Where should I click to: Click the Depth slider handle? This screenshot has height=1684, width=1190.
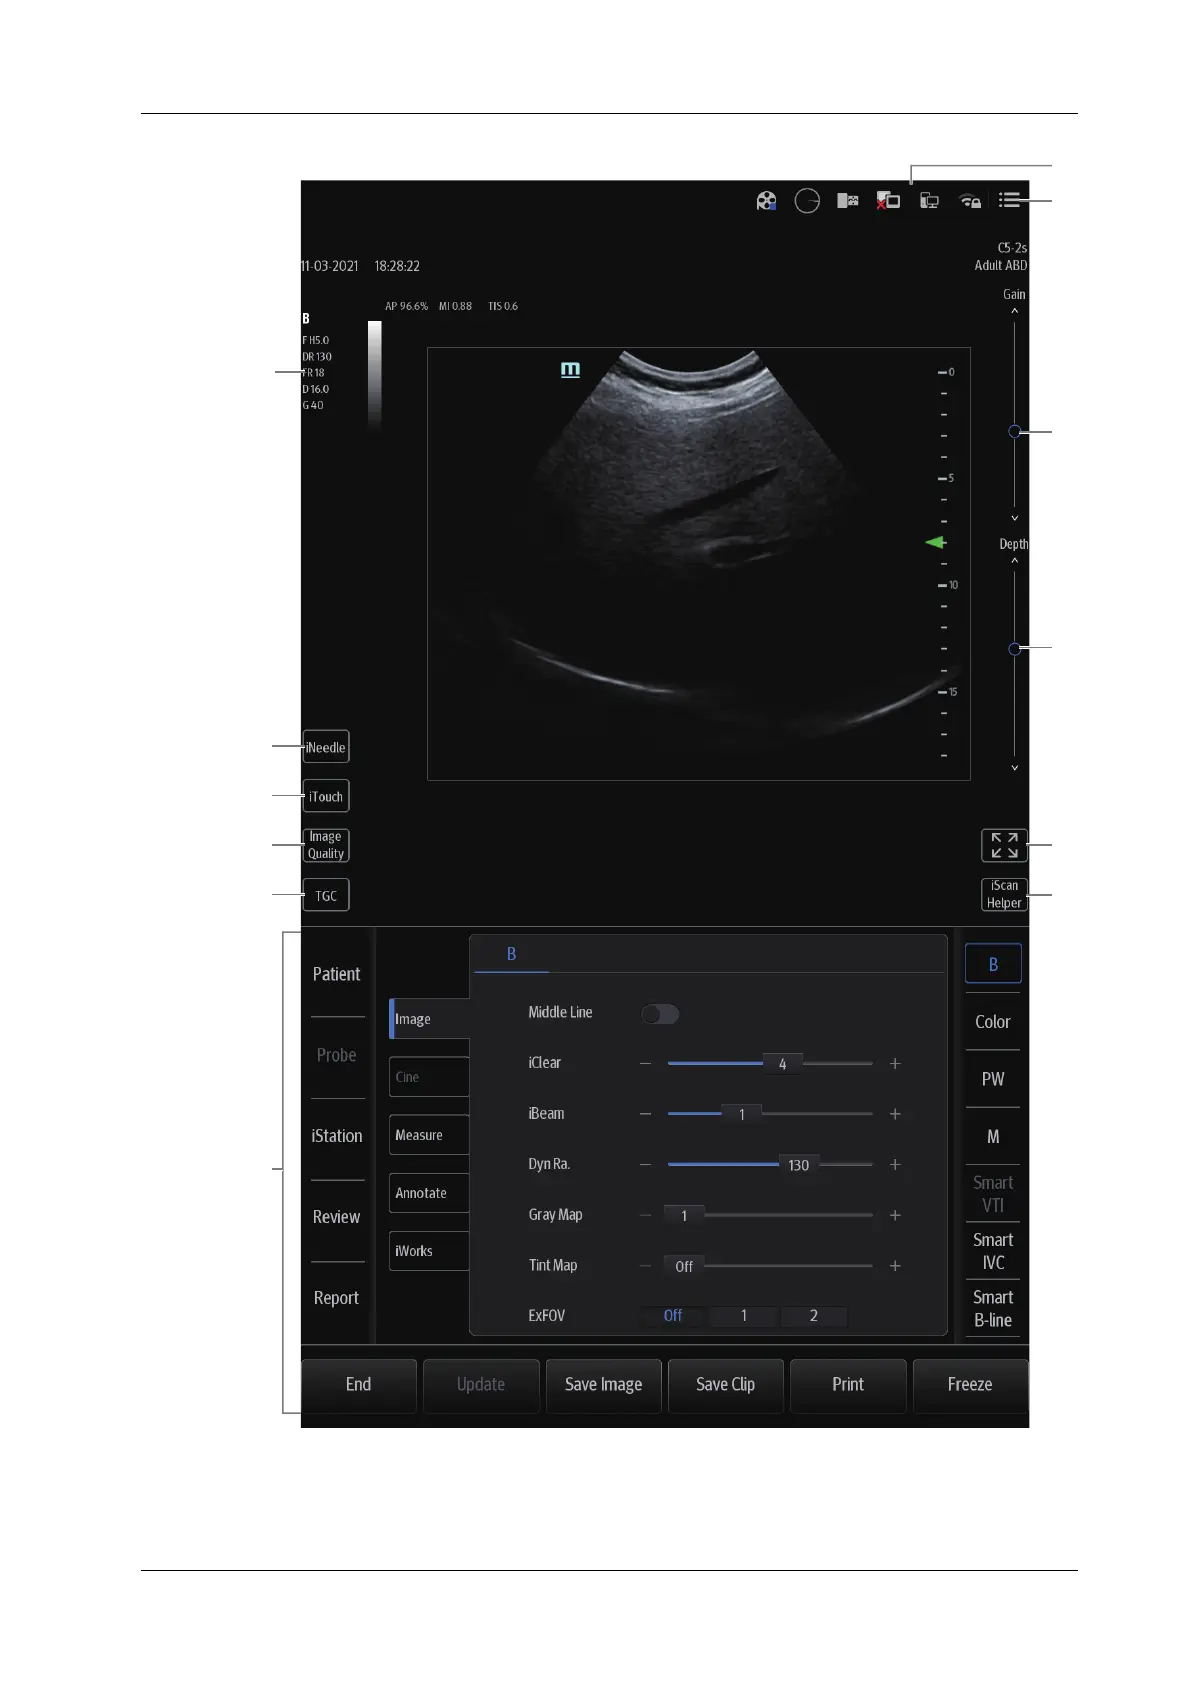pyautogui.click(x=1014, y=649)
